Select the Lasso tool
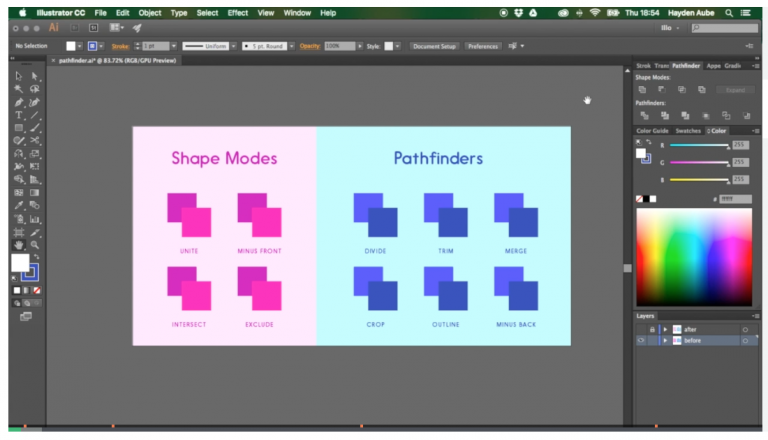The image size is (768, 440). pyautogui.click(x=34, y=89)
